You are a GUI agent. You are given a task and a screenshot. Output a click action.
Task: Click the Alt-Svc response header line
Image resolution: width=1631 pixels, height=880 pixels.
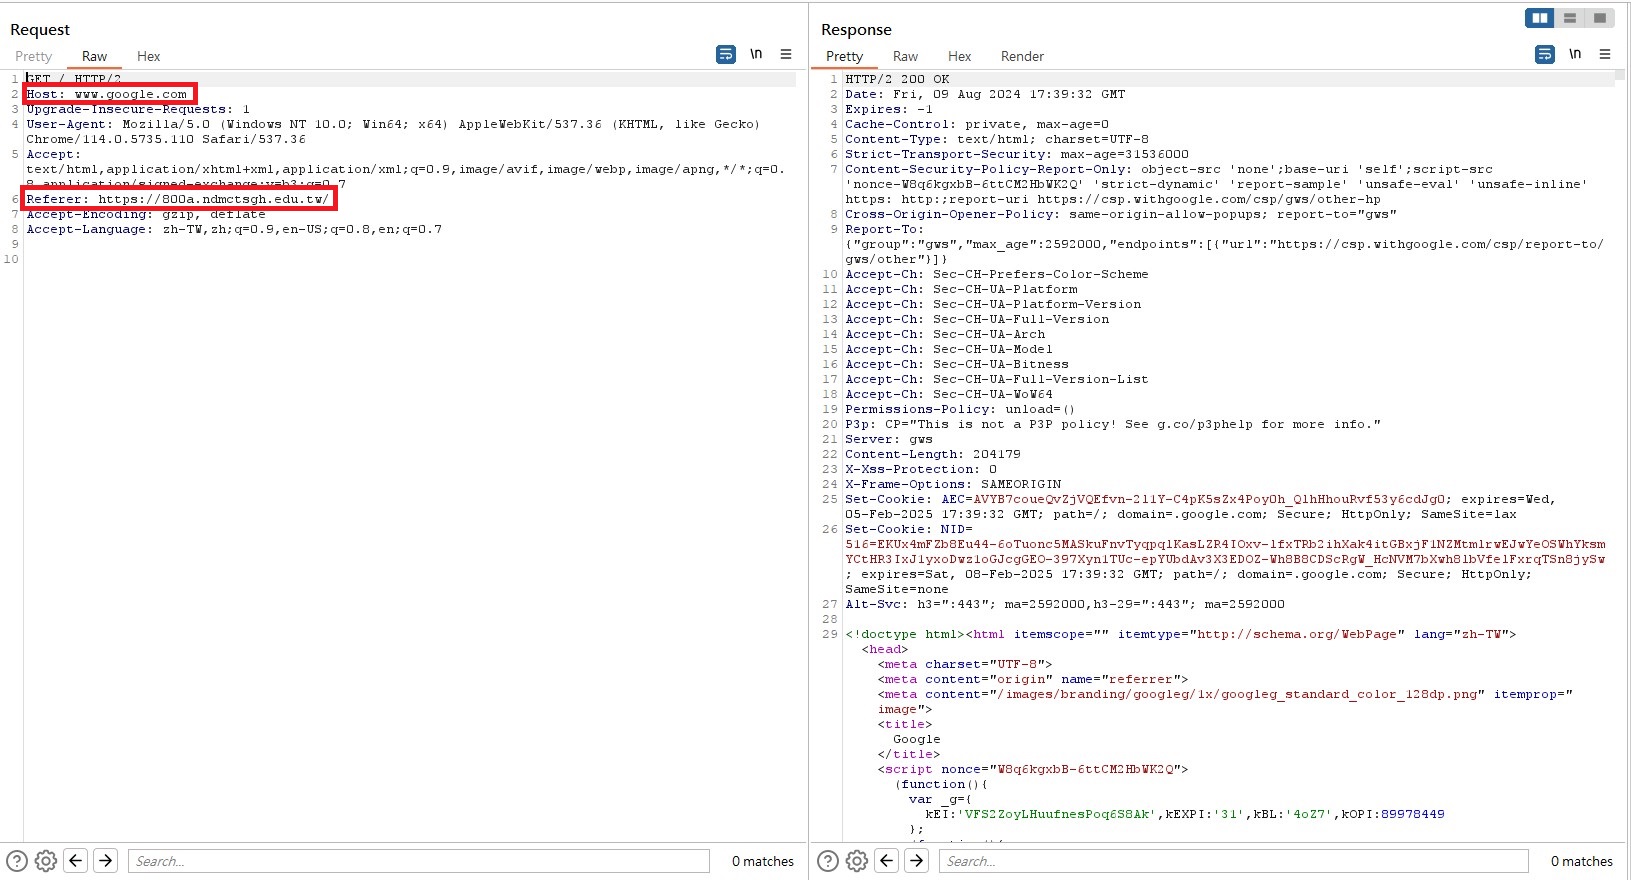coord(1065,604)
